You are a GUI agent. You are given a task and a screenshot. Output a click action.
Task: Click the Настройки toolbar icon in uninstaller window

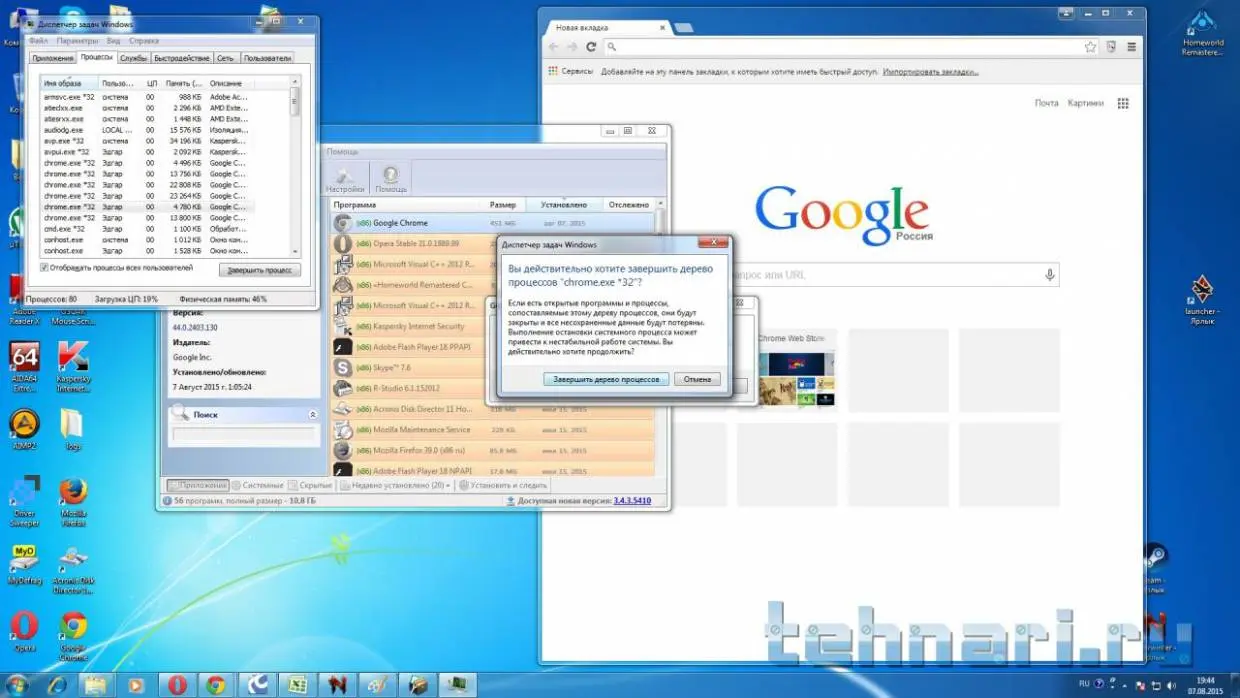coord(344,177)
